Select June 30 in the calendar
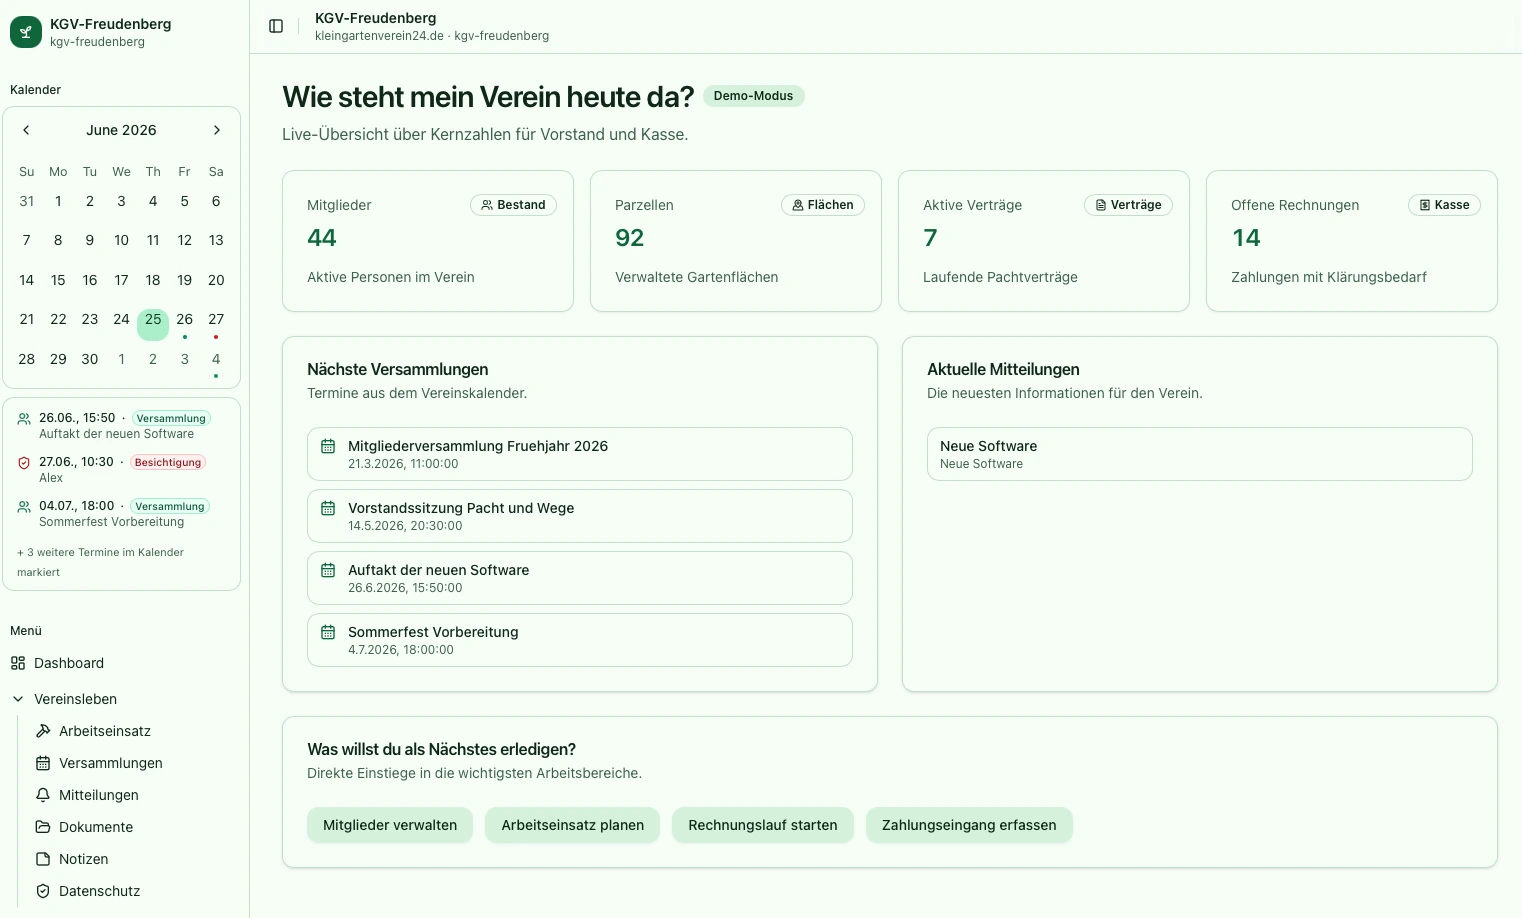1522x918 pixels. coord(90,359)
